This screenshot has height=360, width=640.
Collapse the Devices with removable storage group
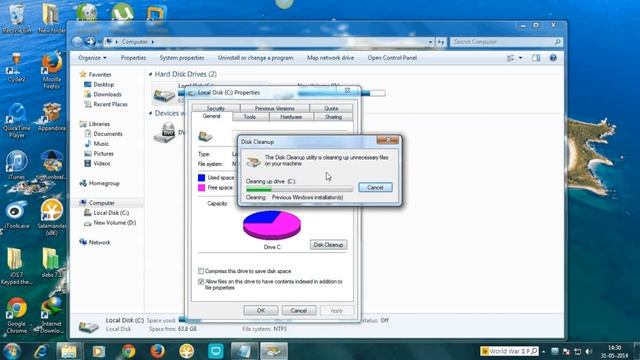(150, 113)
